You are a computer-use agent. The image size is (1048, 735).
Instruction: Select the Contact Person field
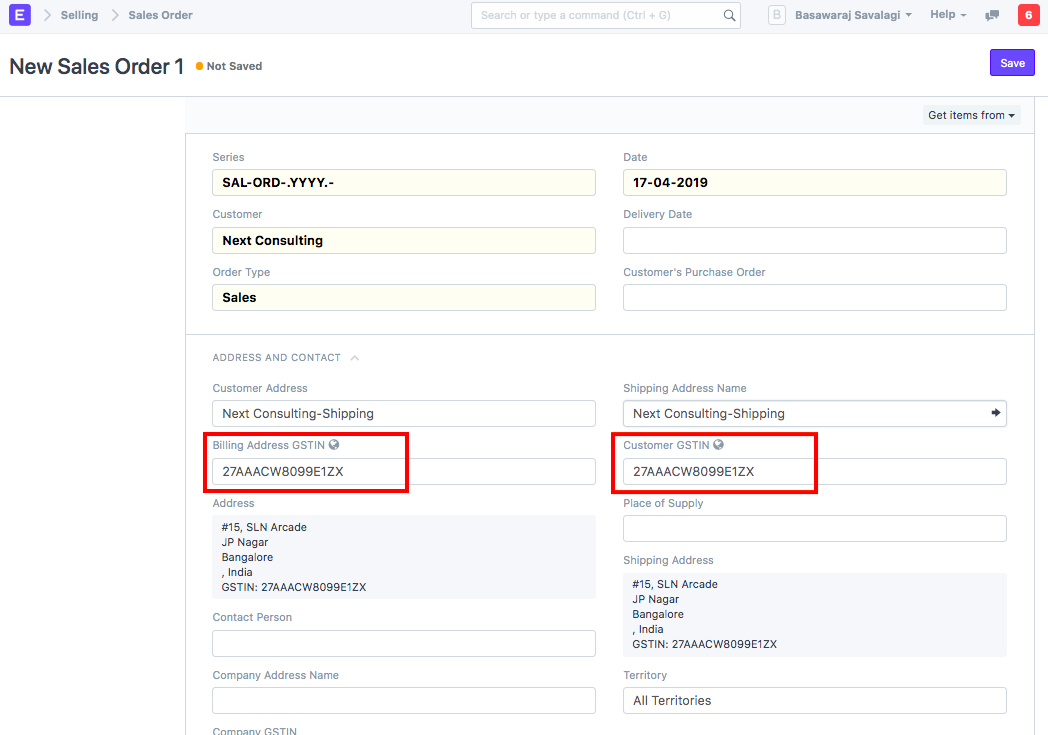(403, 643)
